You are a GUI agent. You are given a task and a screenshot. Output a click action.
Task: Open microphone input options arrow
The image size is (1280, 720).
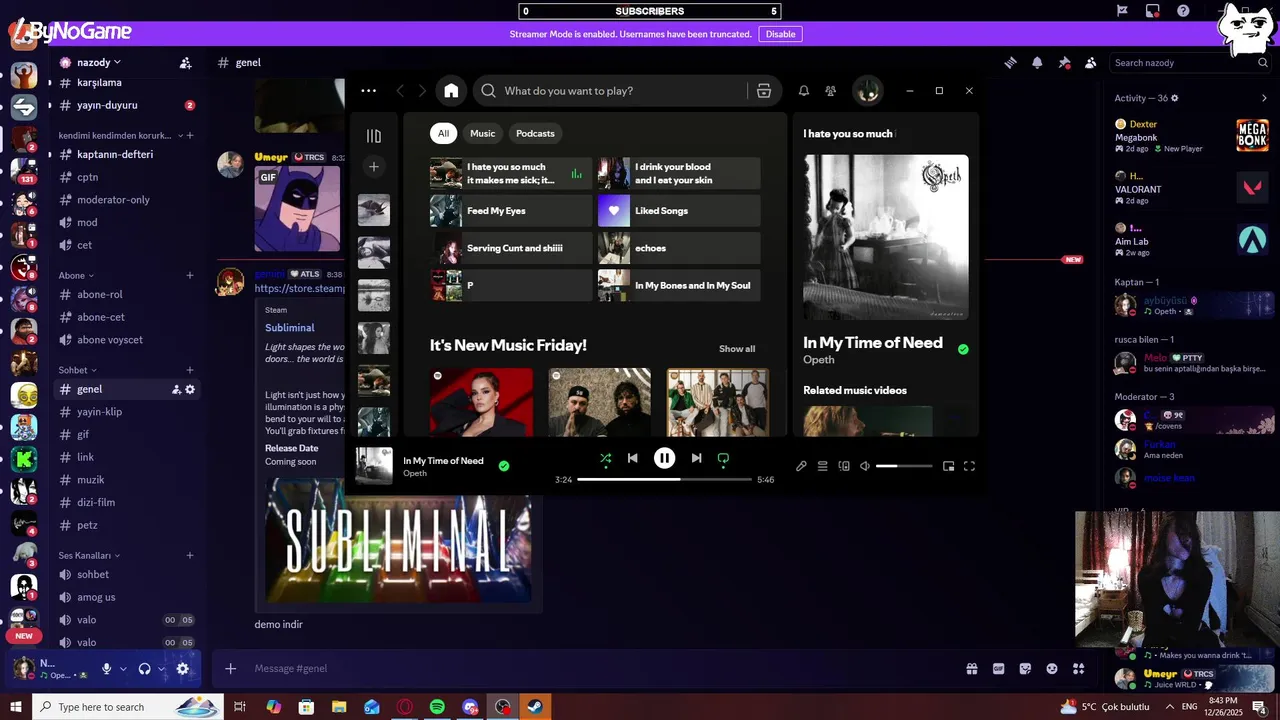123,669
